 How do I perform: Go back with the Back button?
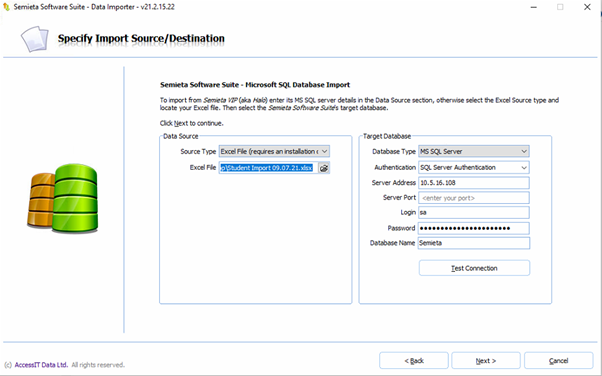click(x=414, y=361)
